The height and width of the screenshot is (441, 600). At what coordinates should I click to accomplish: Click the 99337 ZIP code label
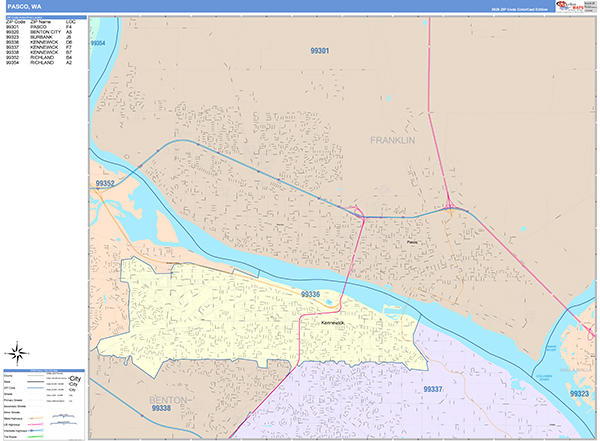433,389
